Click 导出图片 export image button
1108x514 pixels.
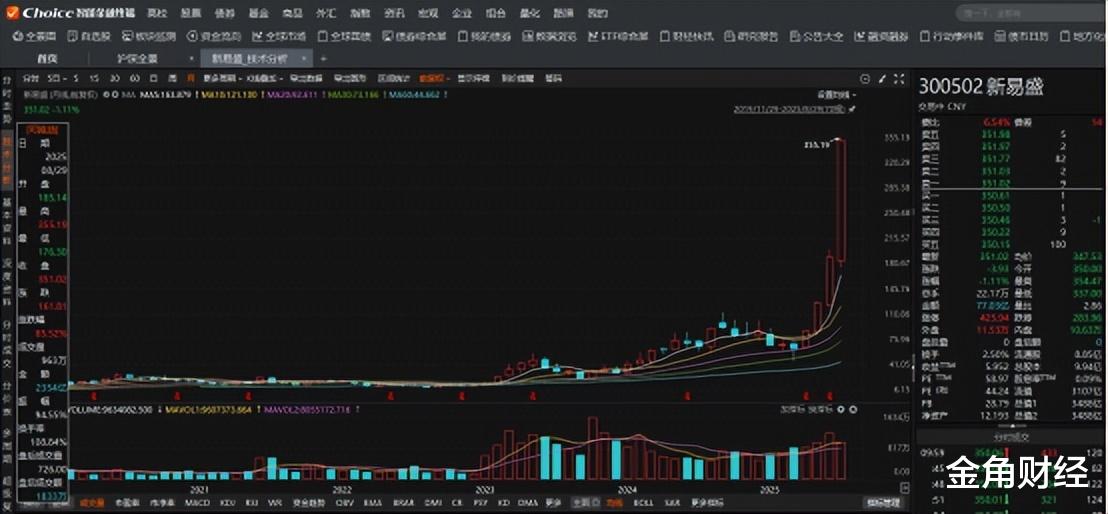[x=349, y=78]
